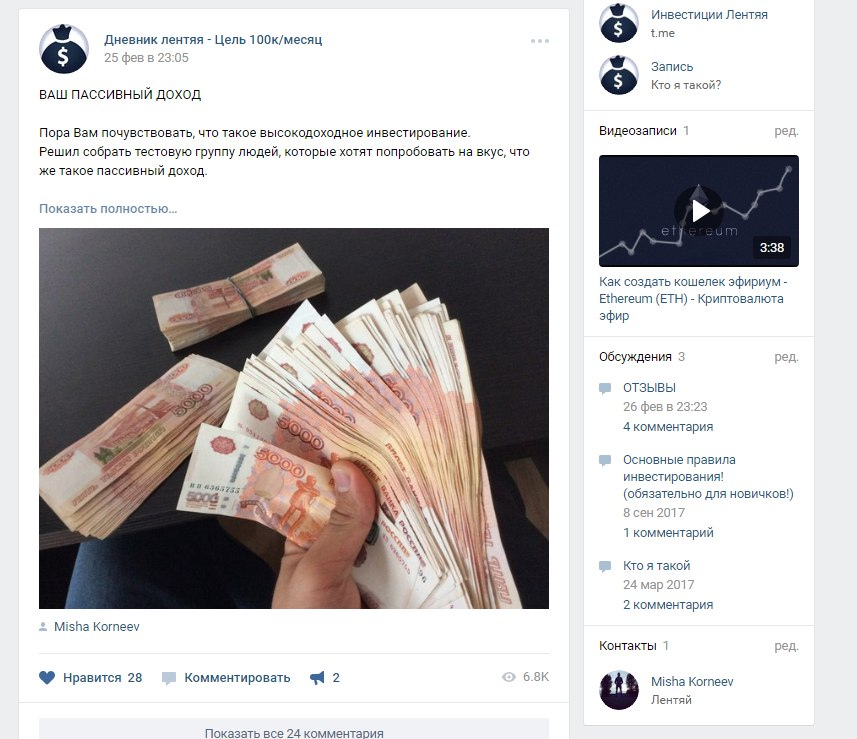Click the views eye icon

[509, 677]
